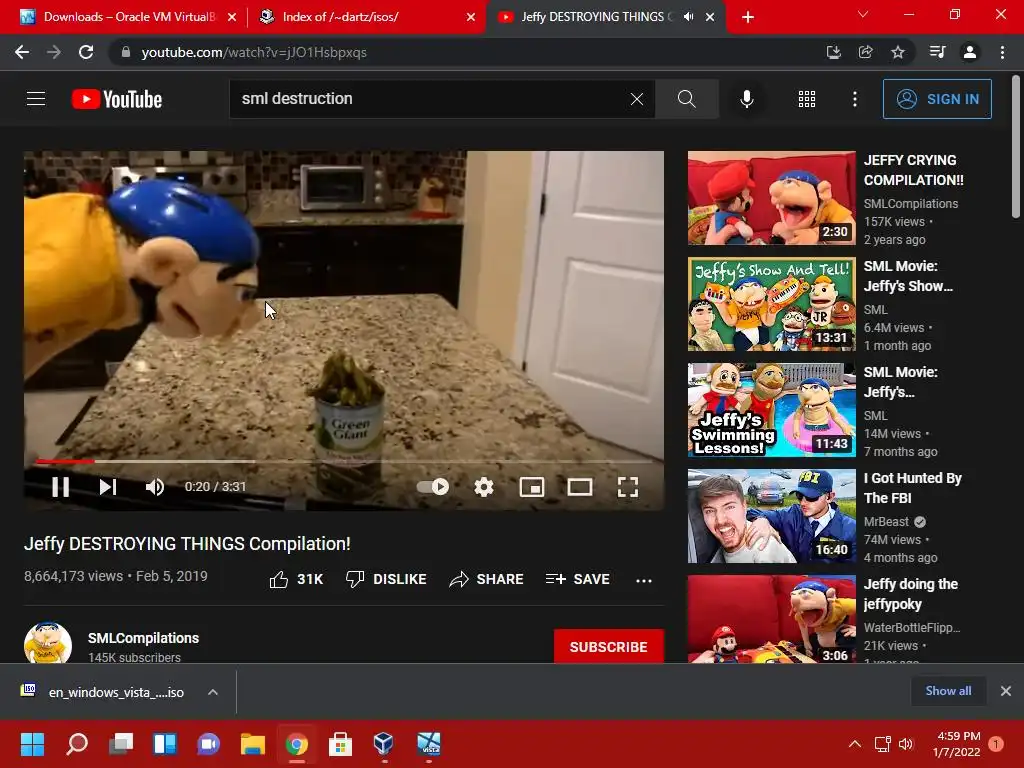
Task: Clear the search box text
Action: [x=637, y=99]
